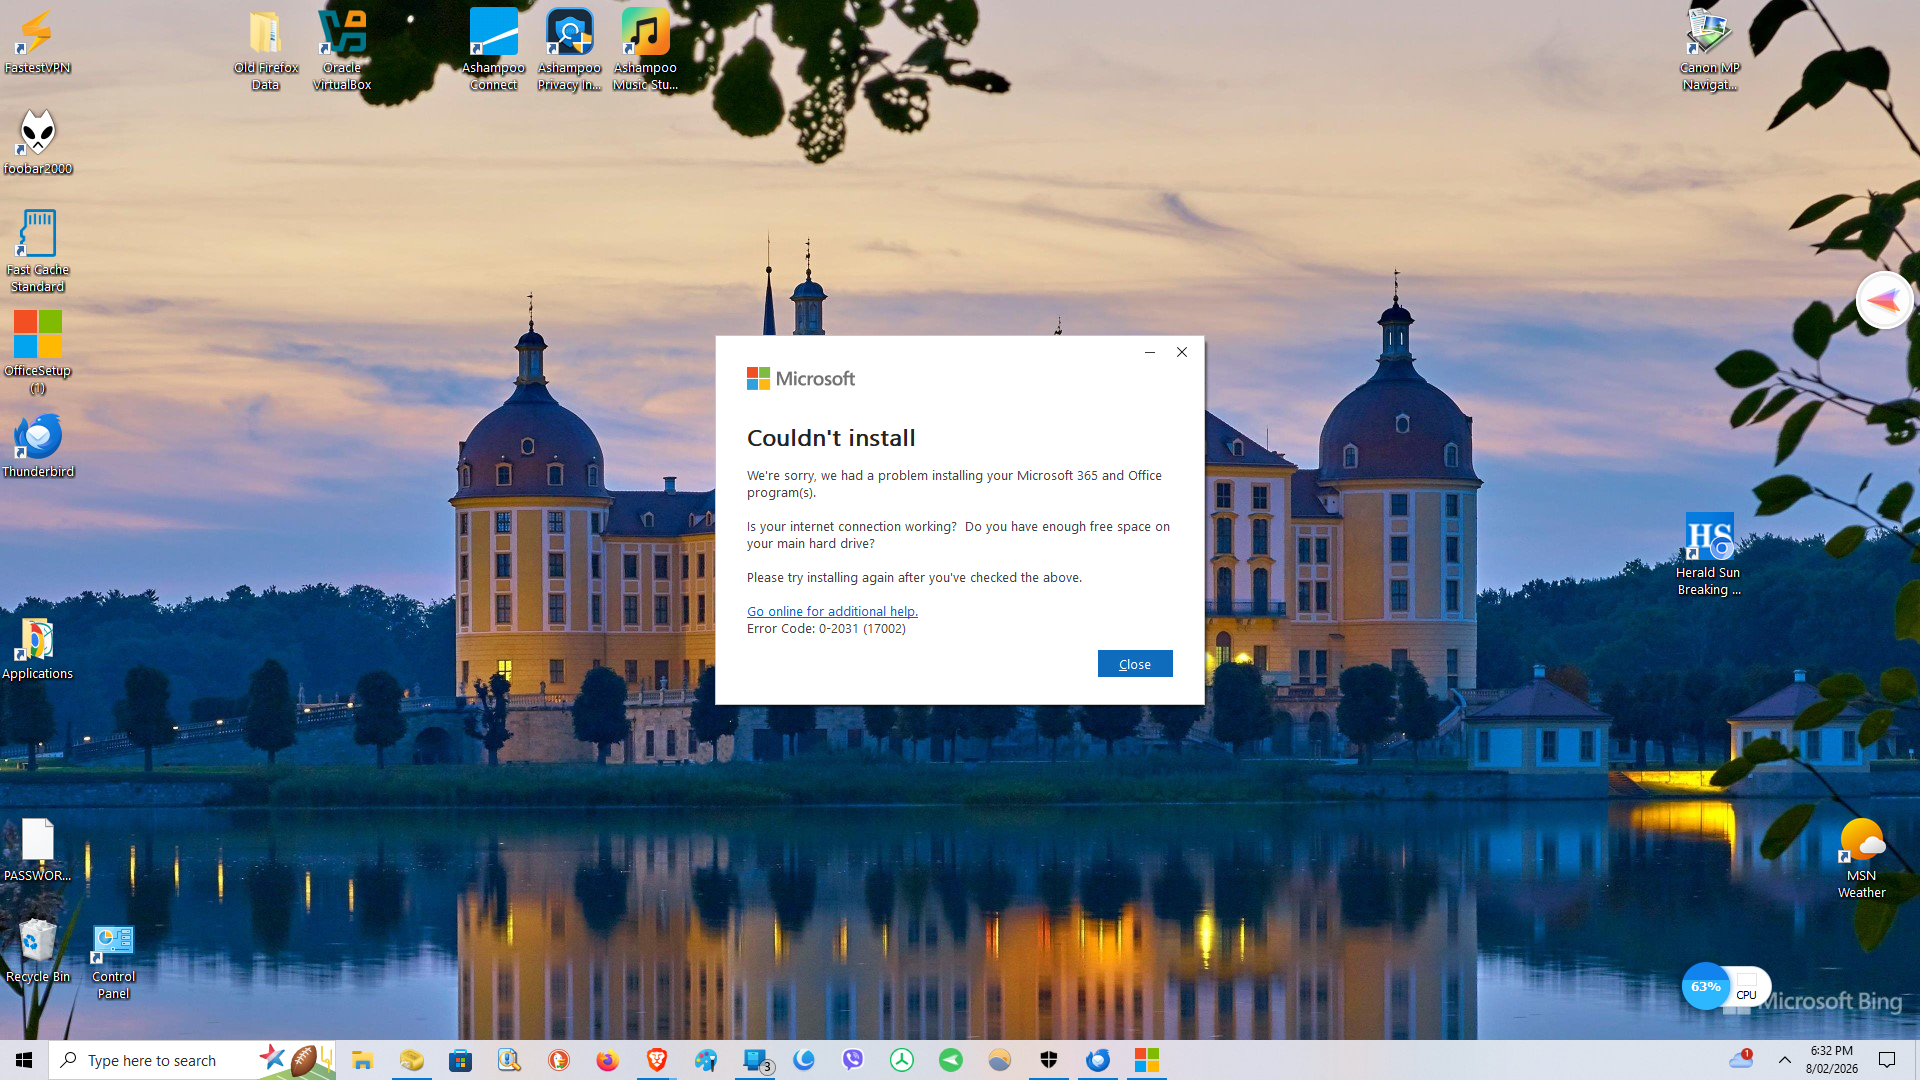The width and height of the screenshot is (1920, 1080).
Task: Click the Close button in error dialog
Action: point(1134,664)
